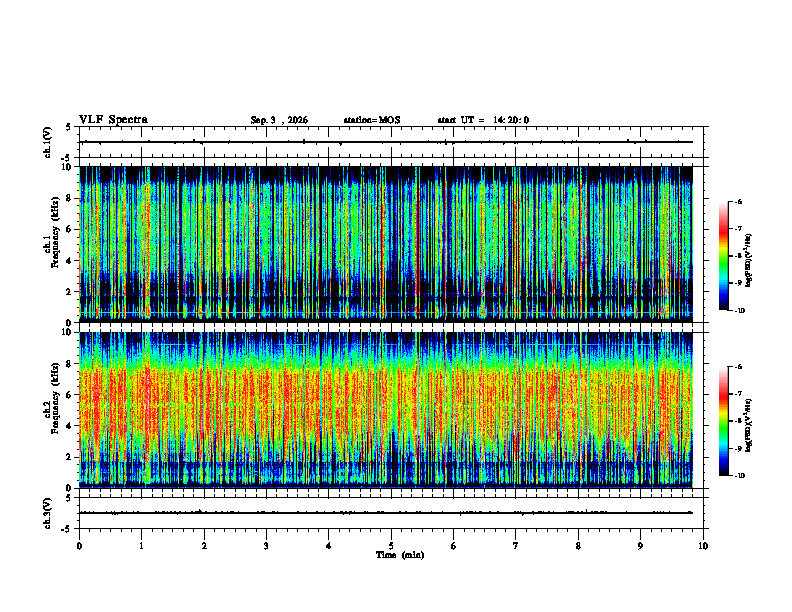
Task: Click the ch.3(V) waveform strip at bottom
Action: [391, 513]
